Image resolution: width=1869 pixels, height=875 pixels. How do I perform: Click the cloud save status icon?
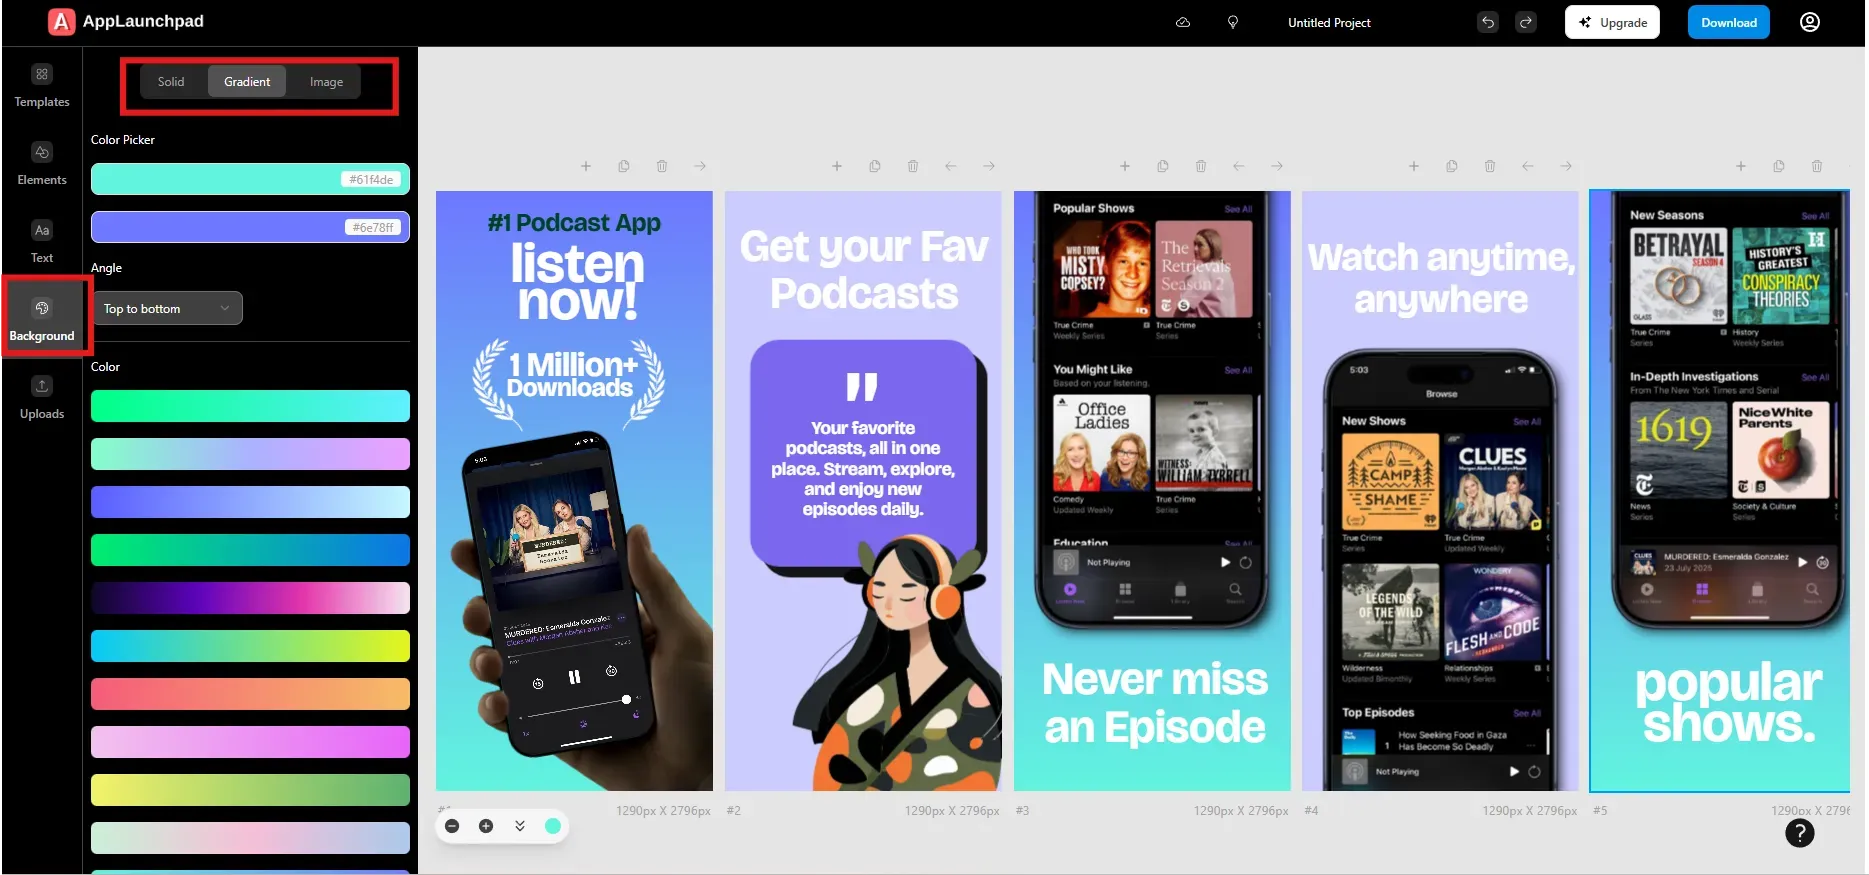pos(1183,22)
